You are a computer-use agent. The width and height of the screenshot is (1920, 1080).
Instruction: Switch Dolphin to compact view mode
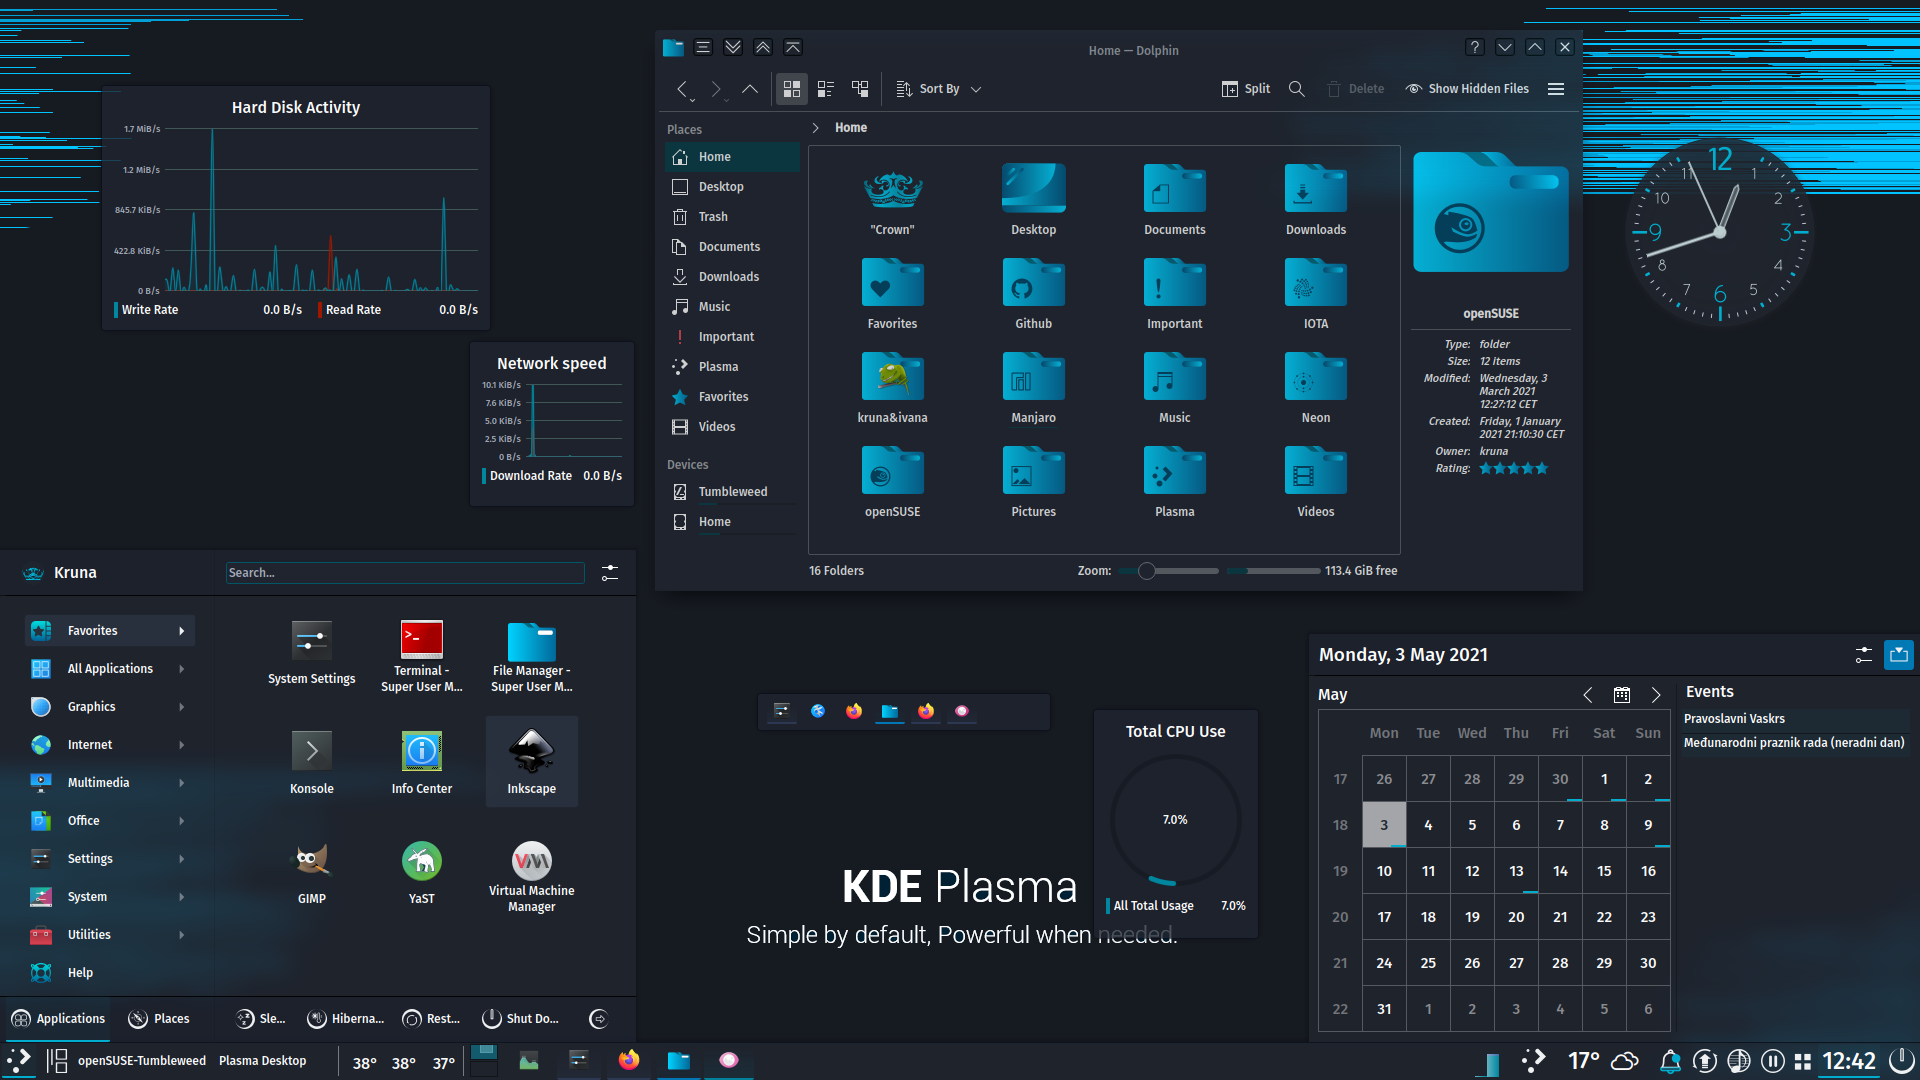click(826, 89)
